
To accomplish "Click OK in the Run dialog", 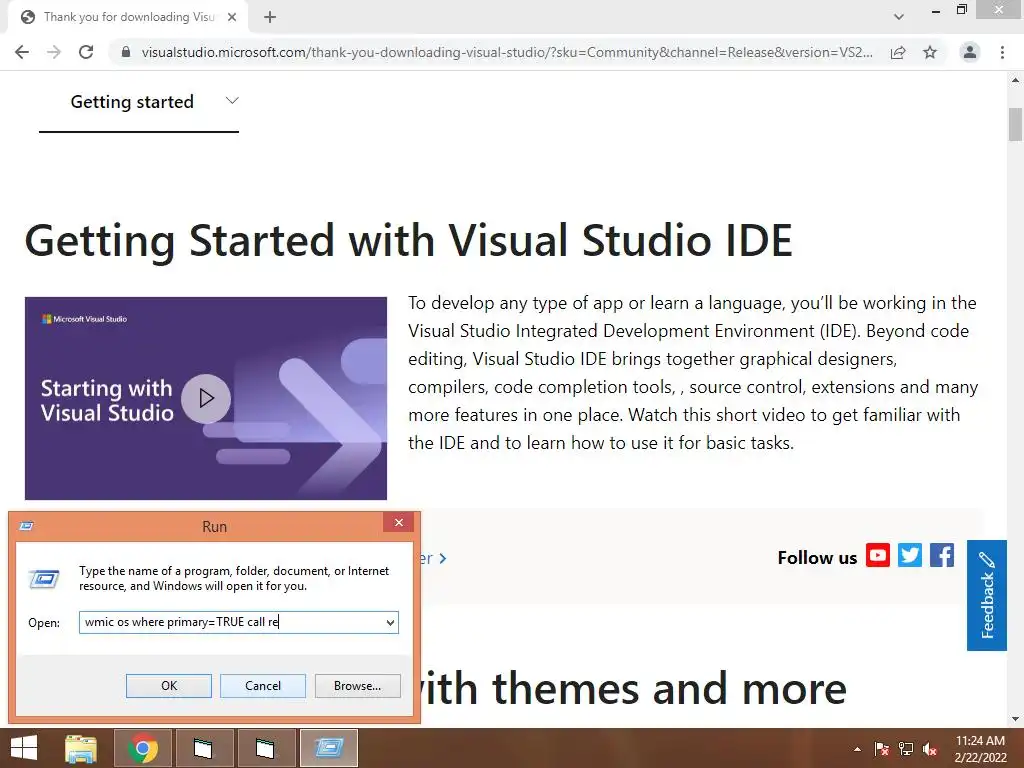I will 168,686.
